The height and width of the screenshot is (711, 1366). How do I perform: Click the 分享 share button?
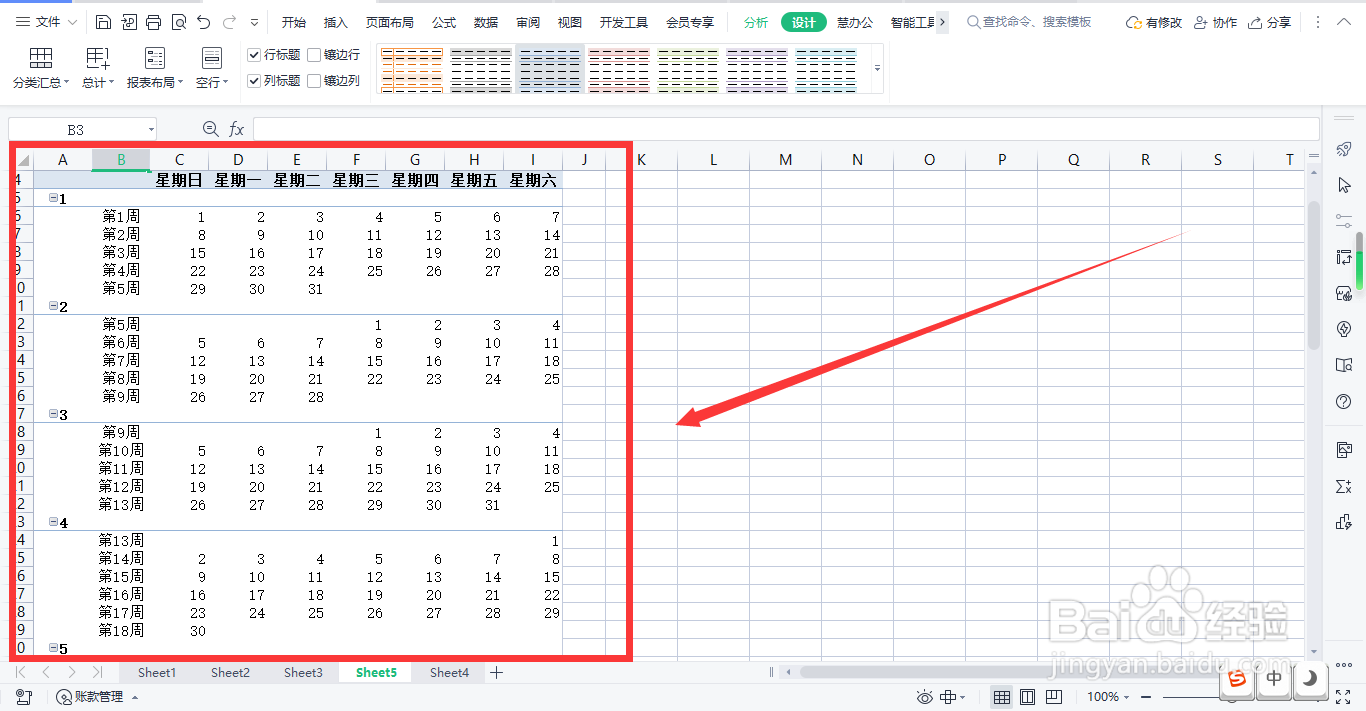tap(1269, 22)
